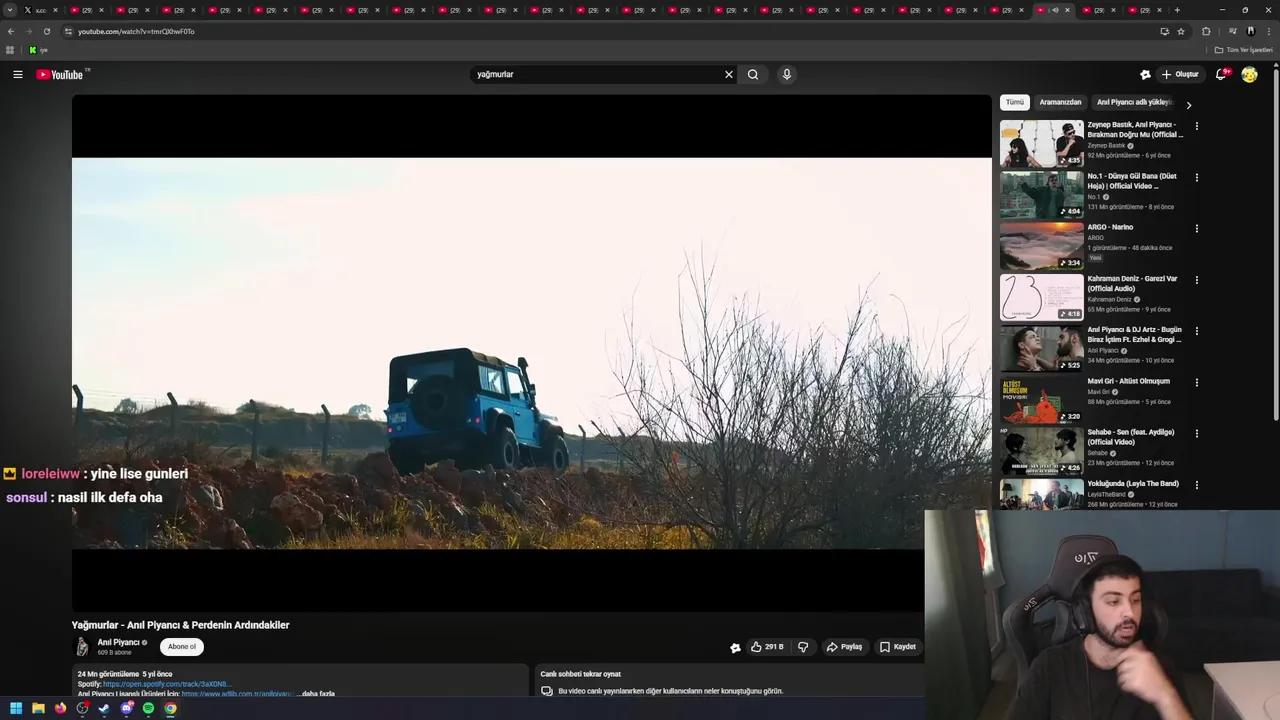
Task: Select the Tümü filter chip
Action: (x=1015, y=102)
